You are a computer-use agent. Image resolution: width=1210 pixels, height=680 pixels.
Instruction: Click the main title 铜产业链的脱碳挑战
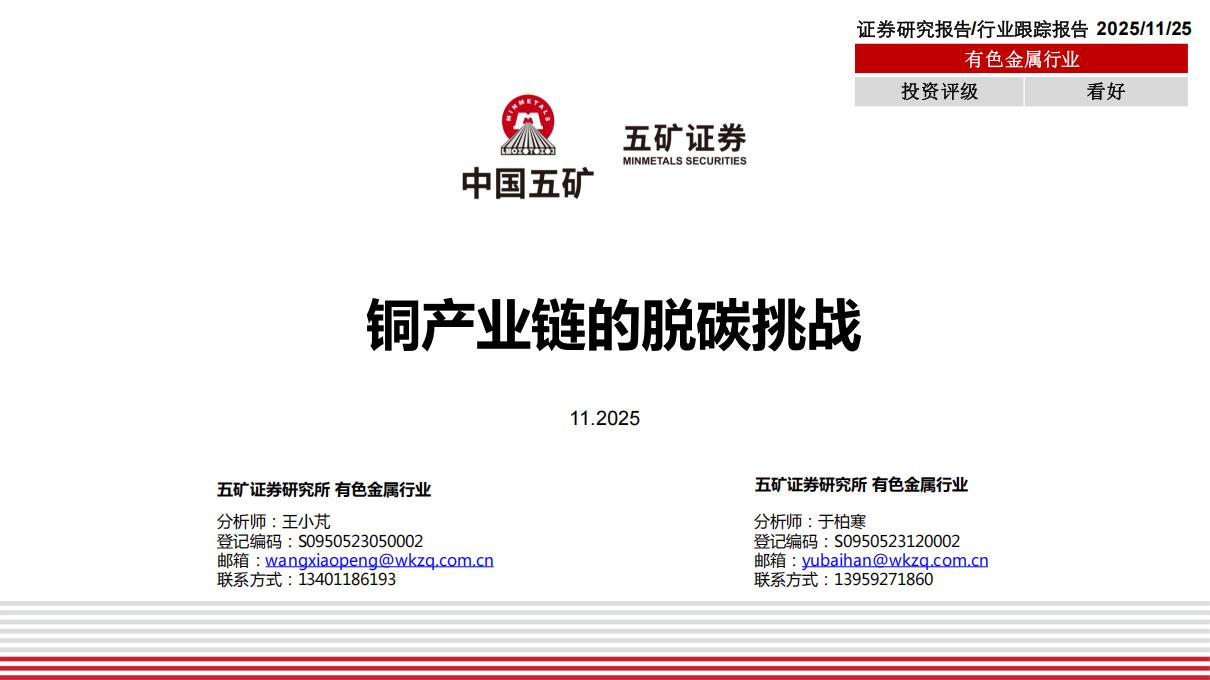pyautogui.click(x=613, y=325)
